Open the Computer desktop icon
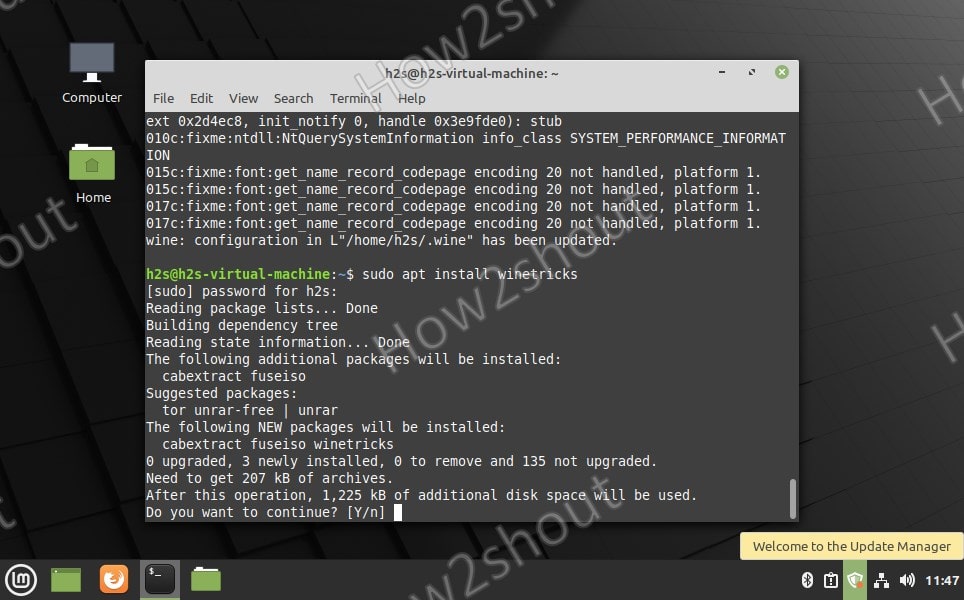This screenshot has height=600, width=964. (92, 73)
